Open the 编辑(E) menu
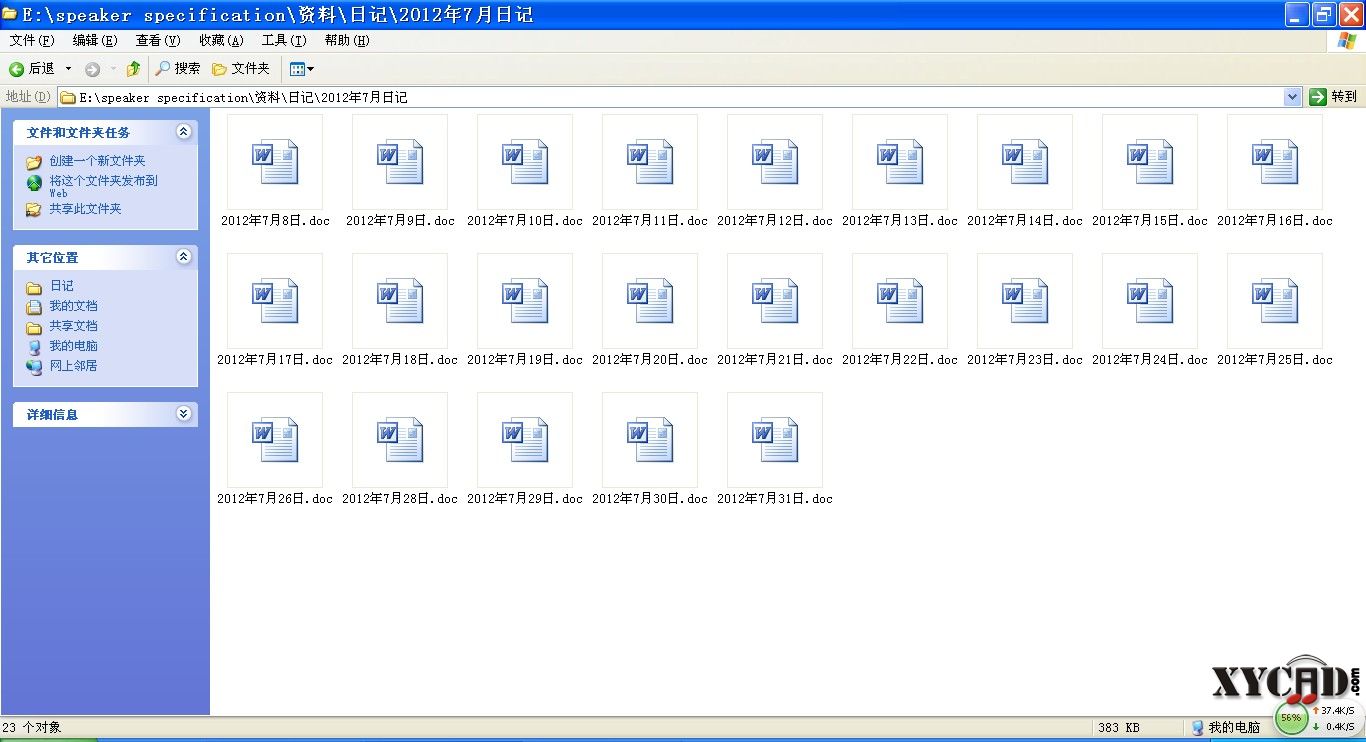The height and width of the screenshot is (742, 1366). tap(95, 41)
